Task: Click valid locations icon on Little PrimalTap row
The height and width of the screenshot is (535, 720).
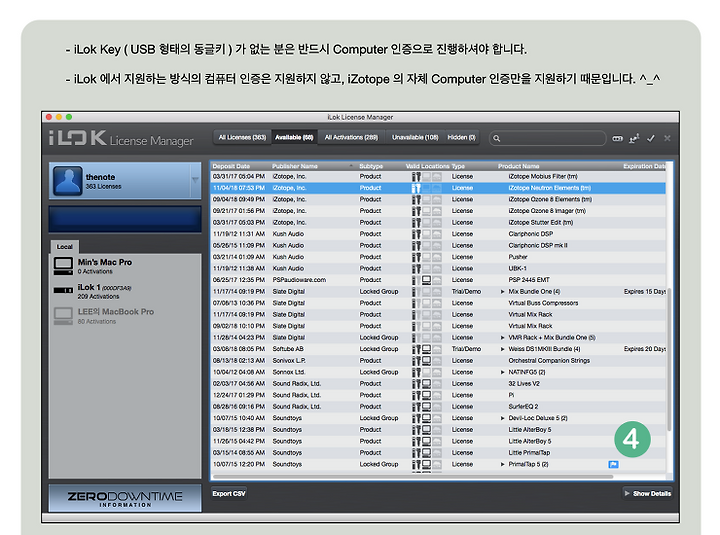Action: 427,453
